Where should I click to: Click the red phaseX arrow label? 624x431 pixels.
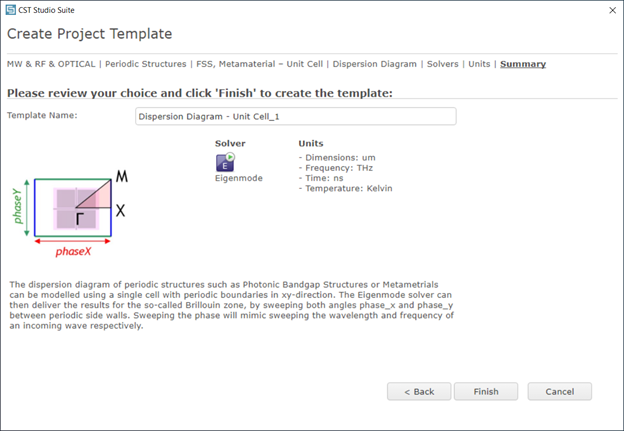[73, 252]
